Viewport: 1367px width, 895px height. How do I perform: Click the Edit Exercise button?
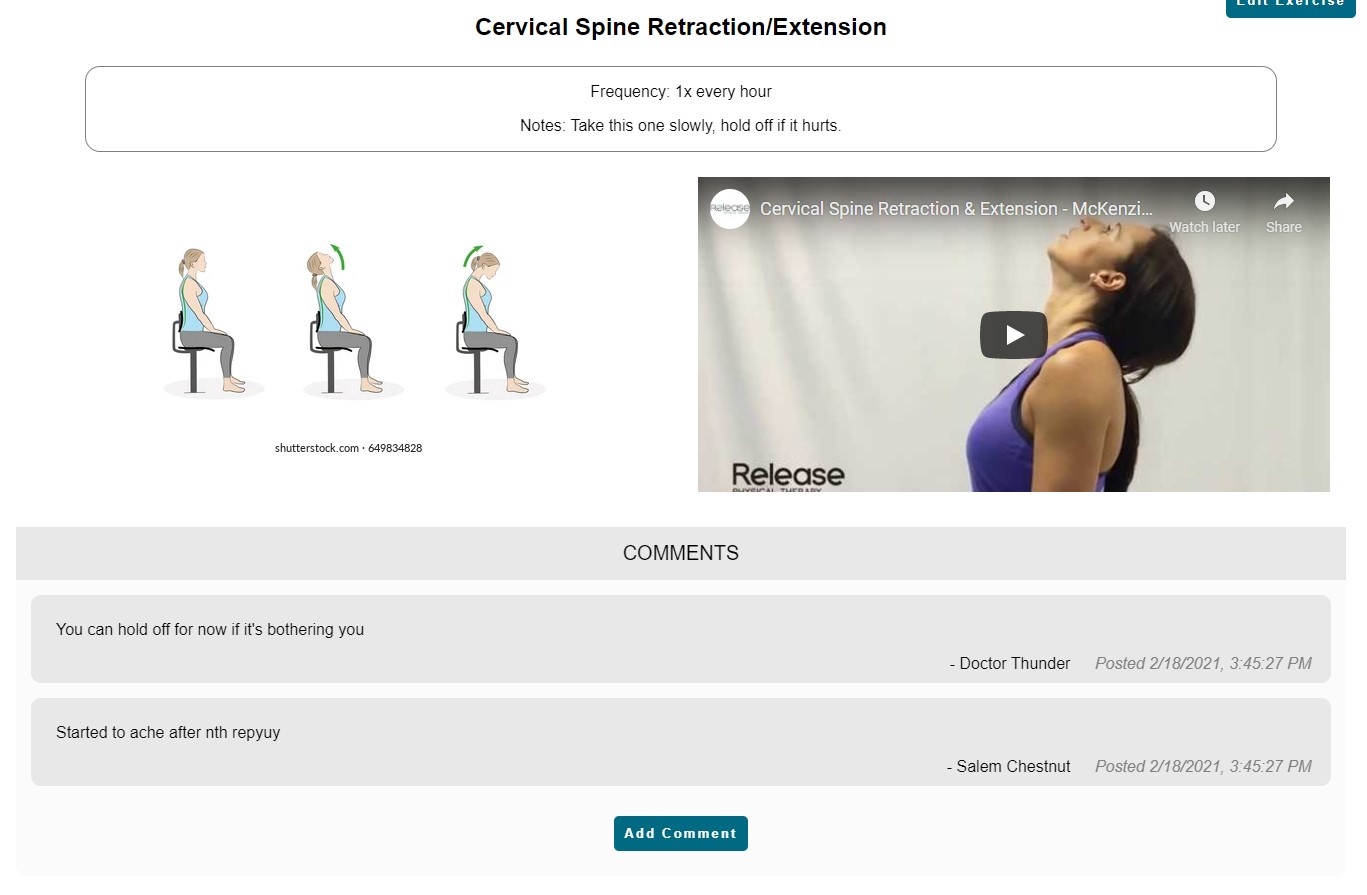pyautogui.click(x=1290, y=6)
